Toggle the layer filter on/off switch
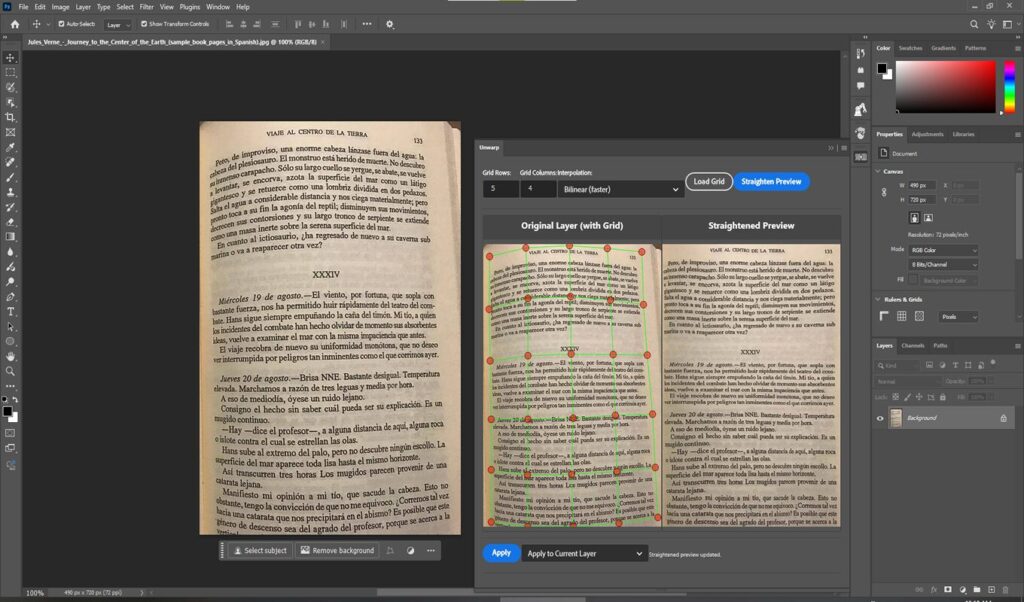The image size is (1024, 602). 993,362
